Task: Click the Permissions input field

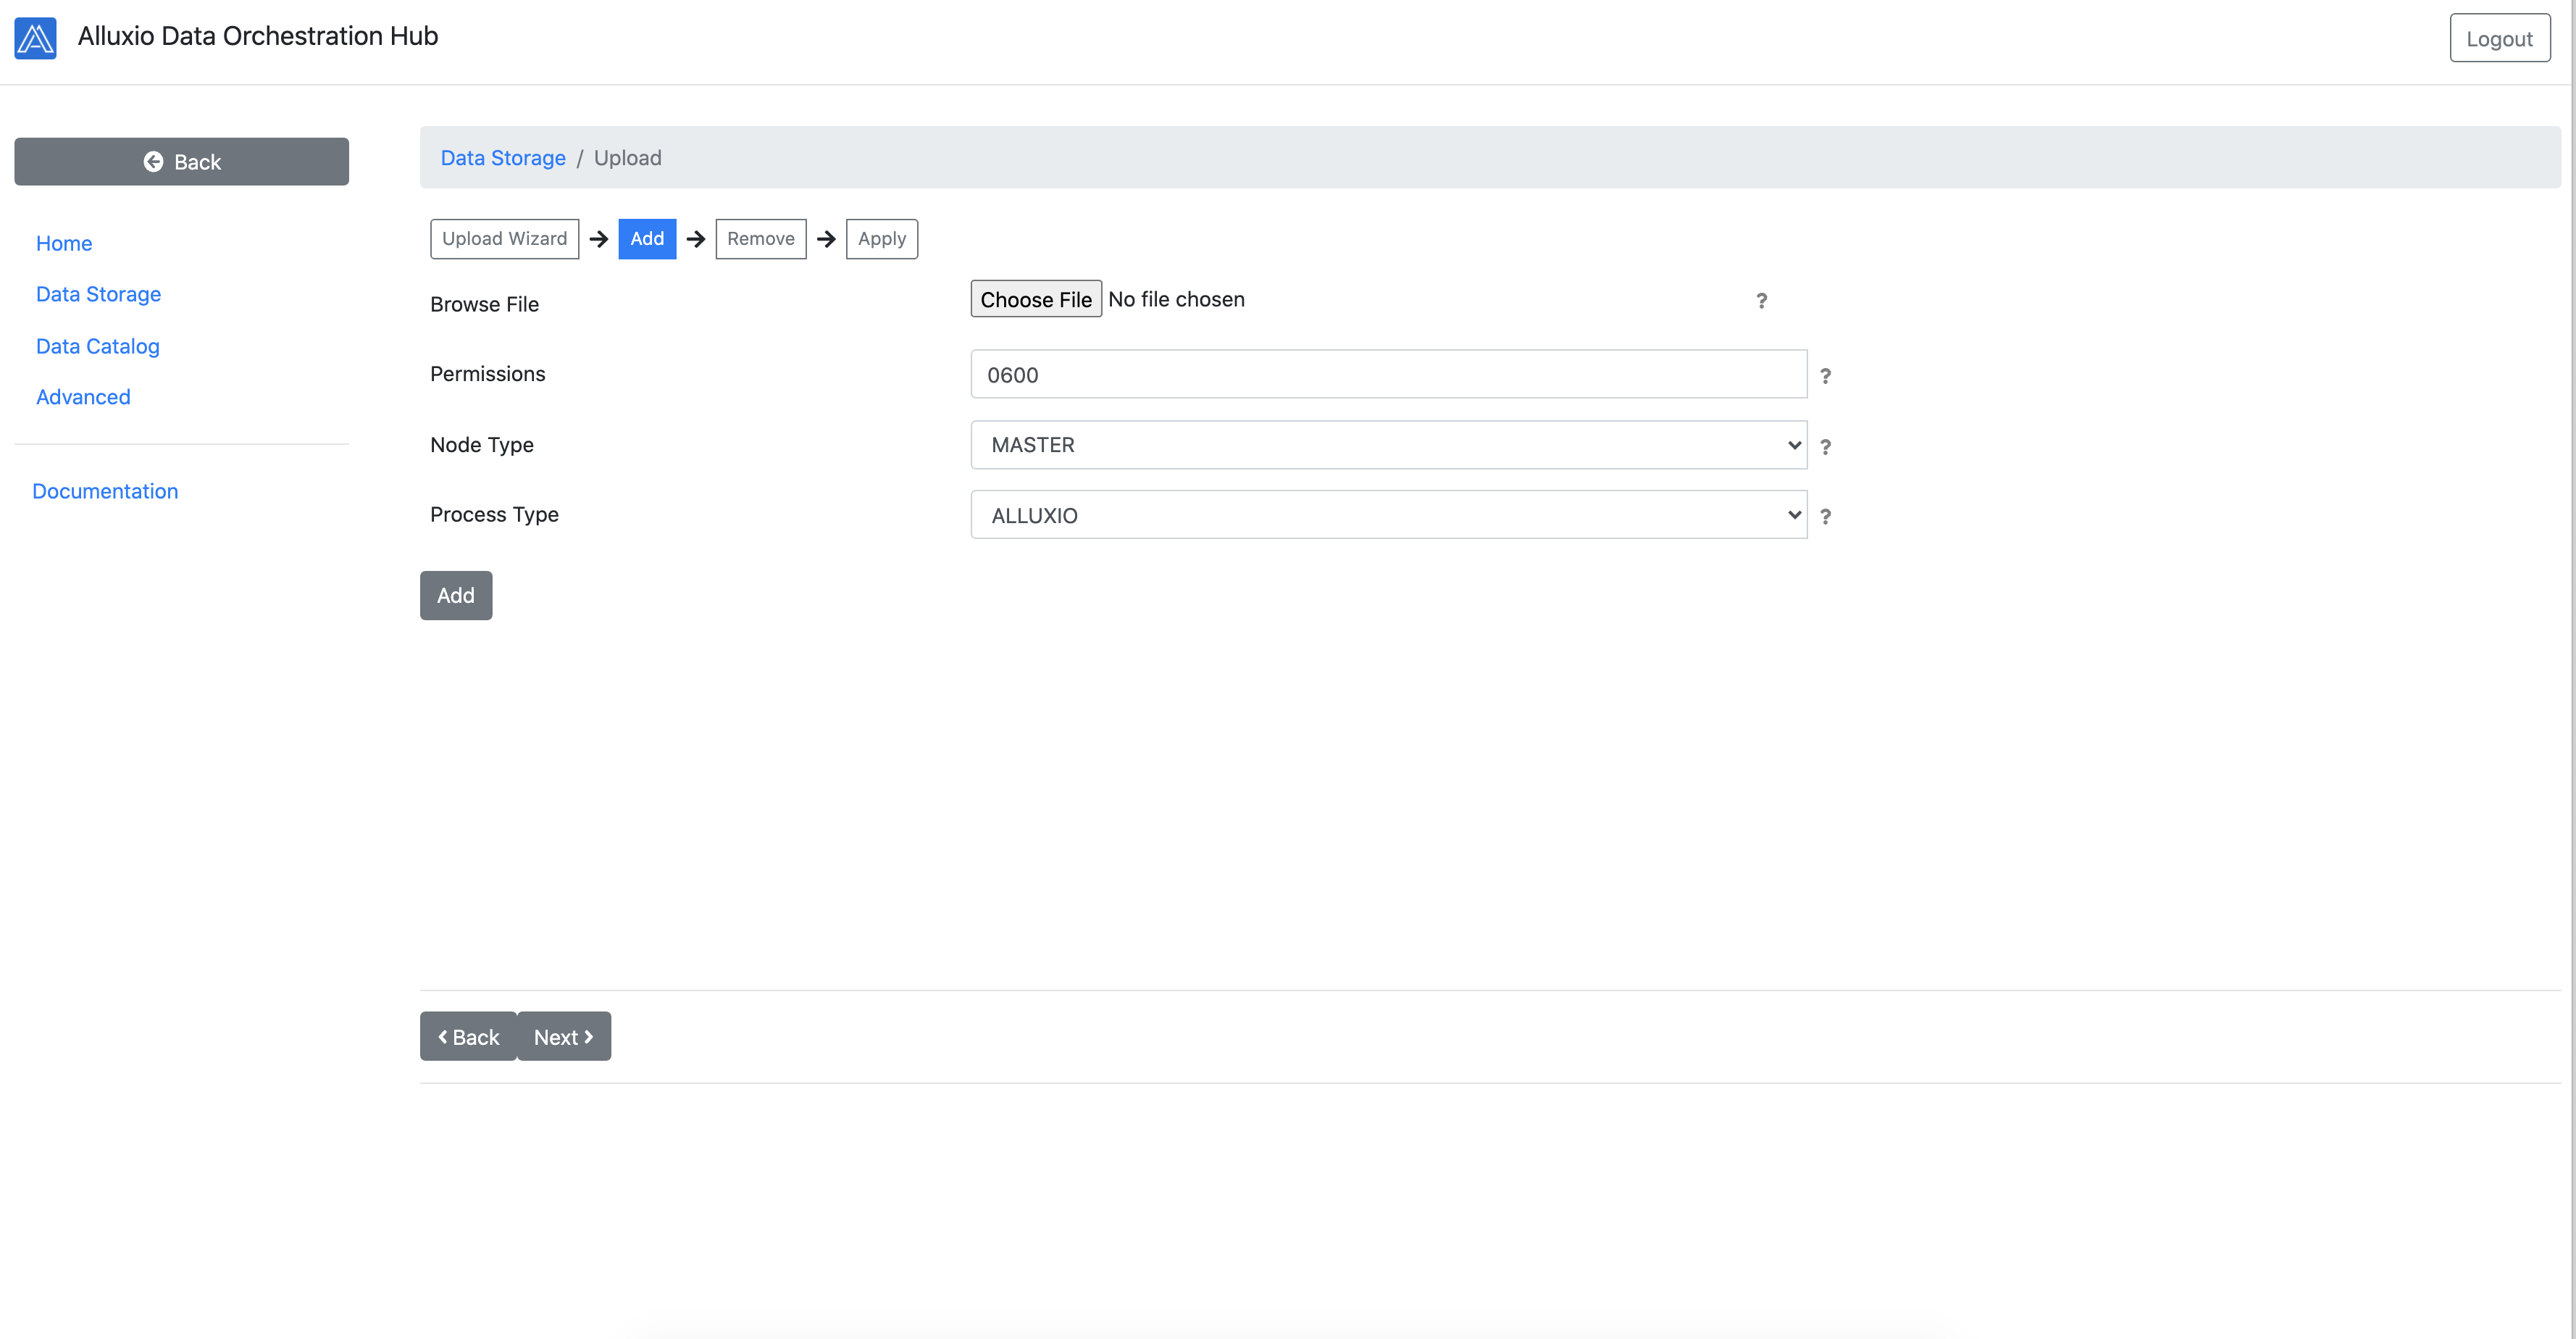Action: 1388,374
